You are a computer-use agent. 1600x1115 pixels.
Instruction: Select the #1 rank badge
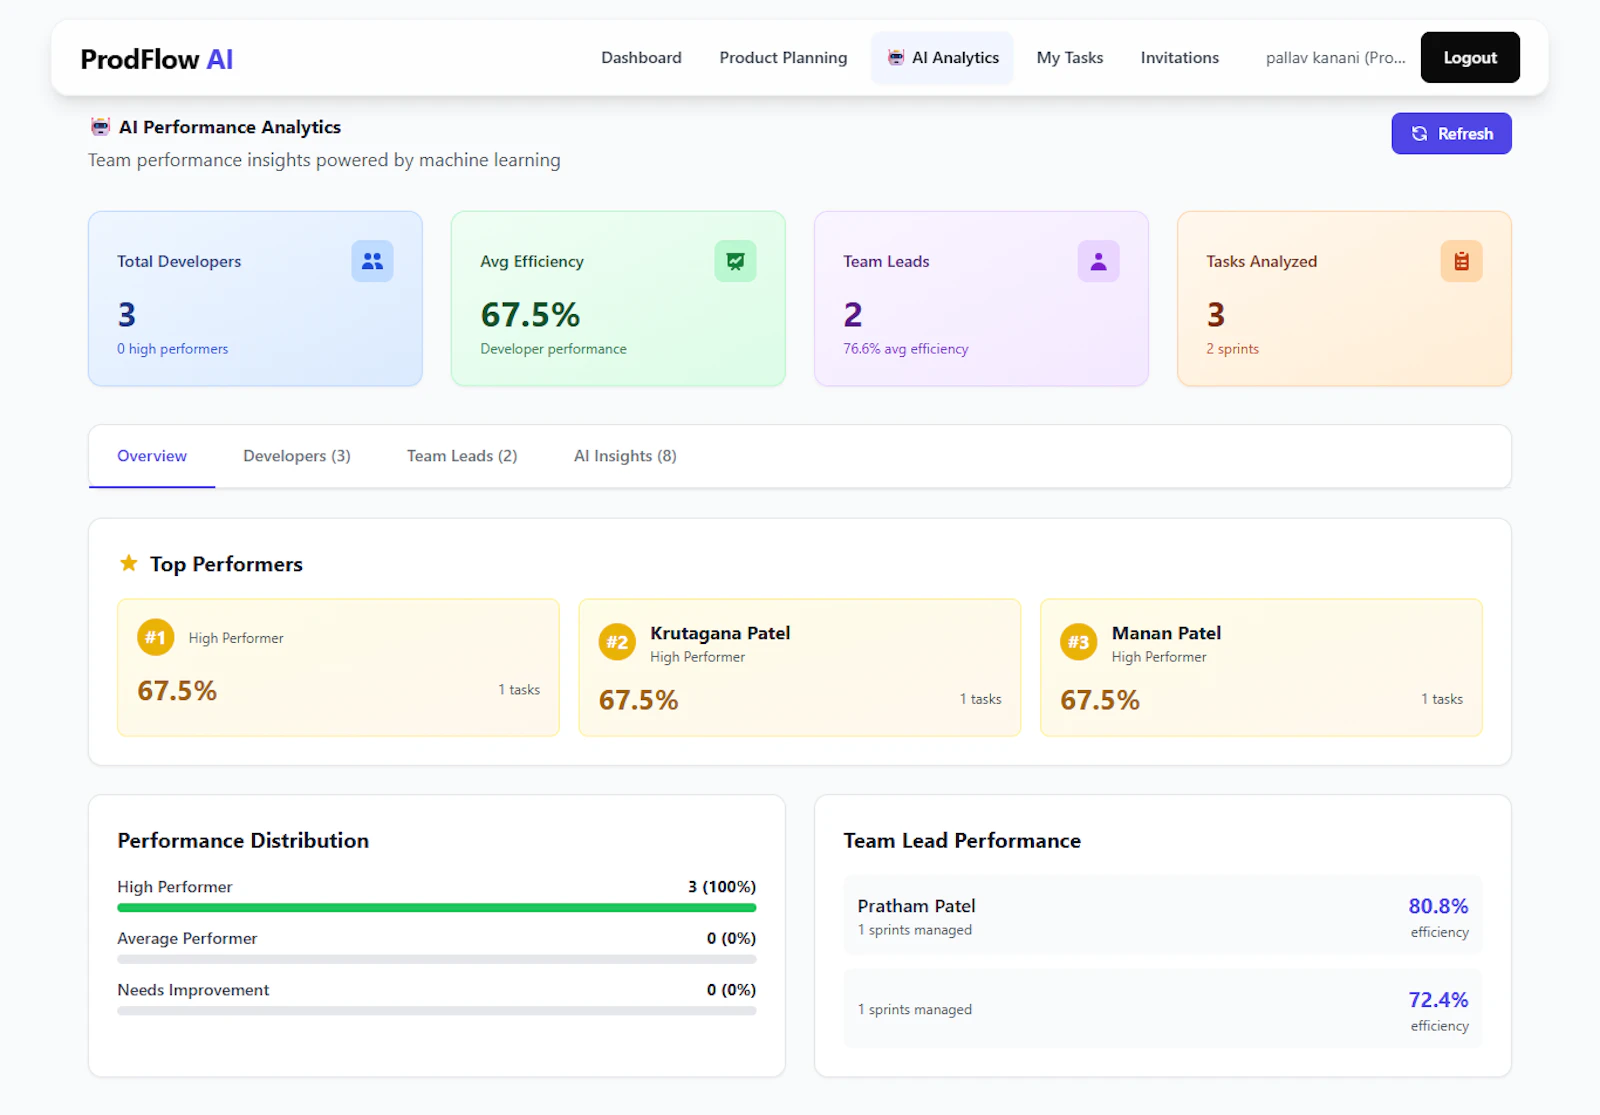tap(155, 637)
